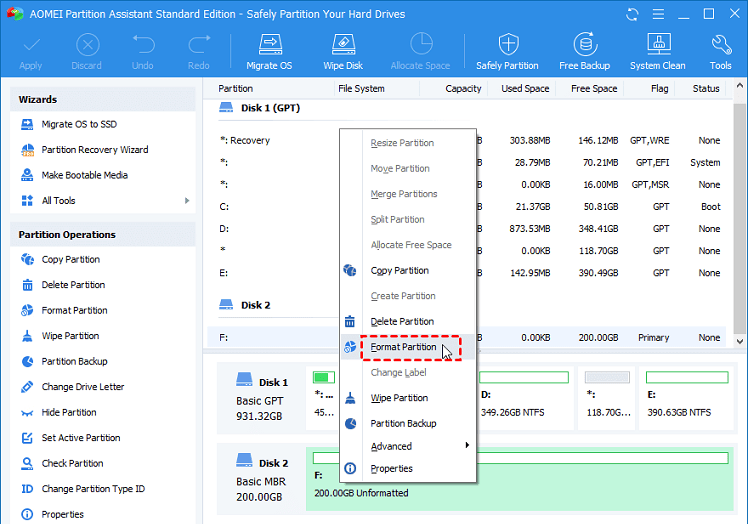Open Free Backup from the toolbar
The width and height of the screenshot is (748, 524).
click(584, 52)
